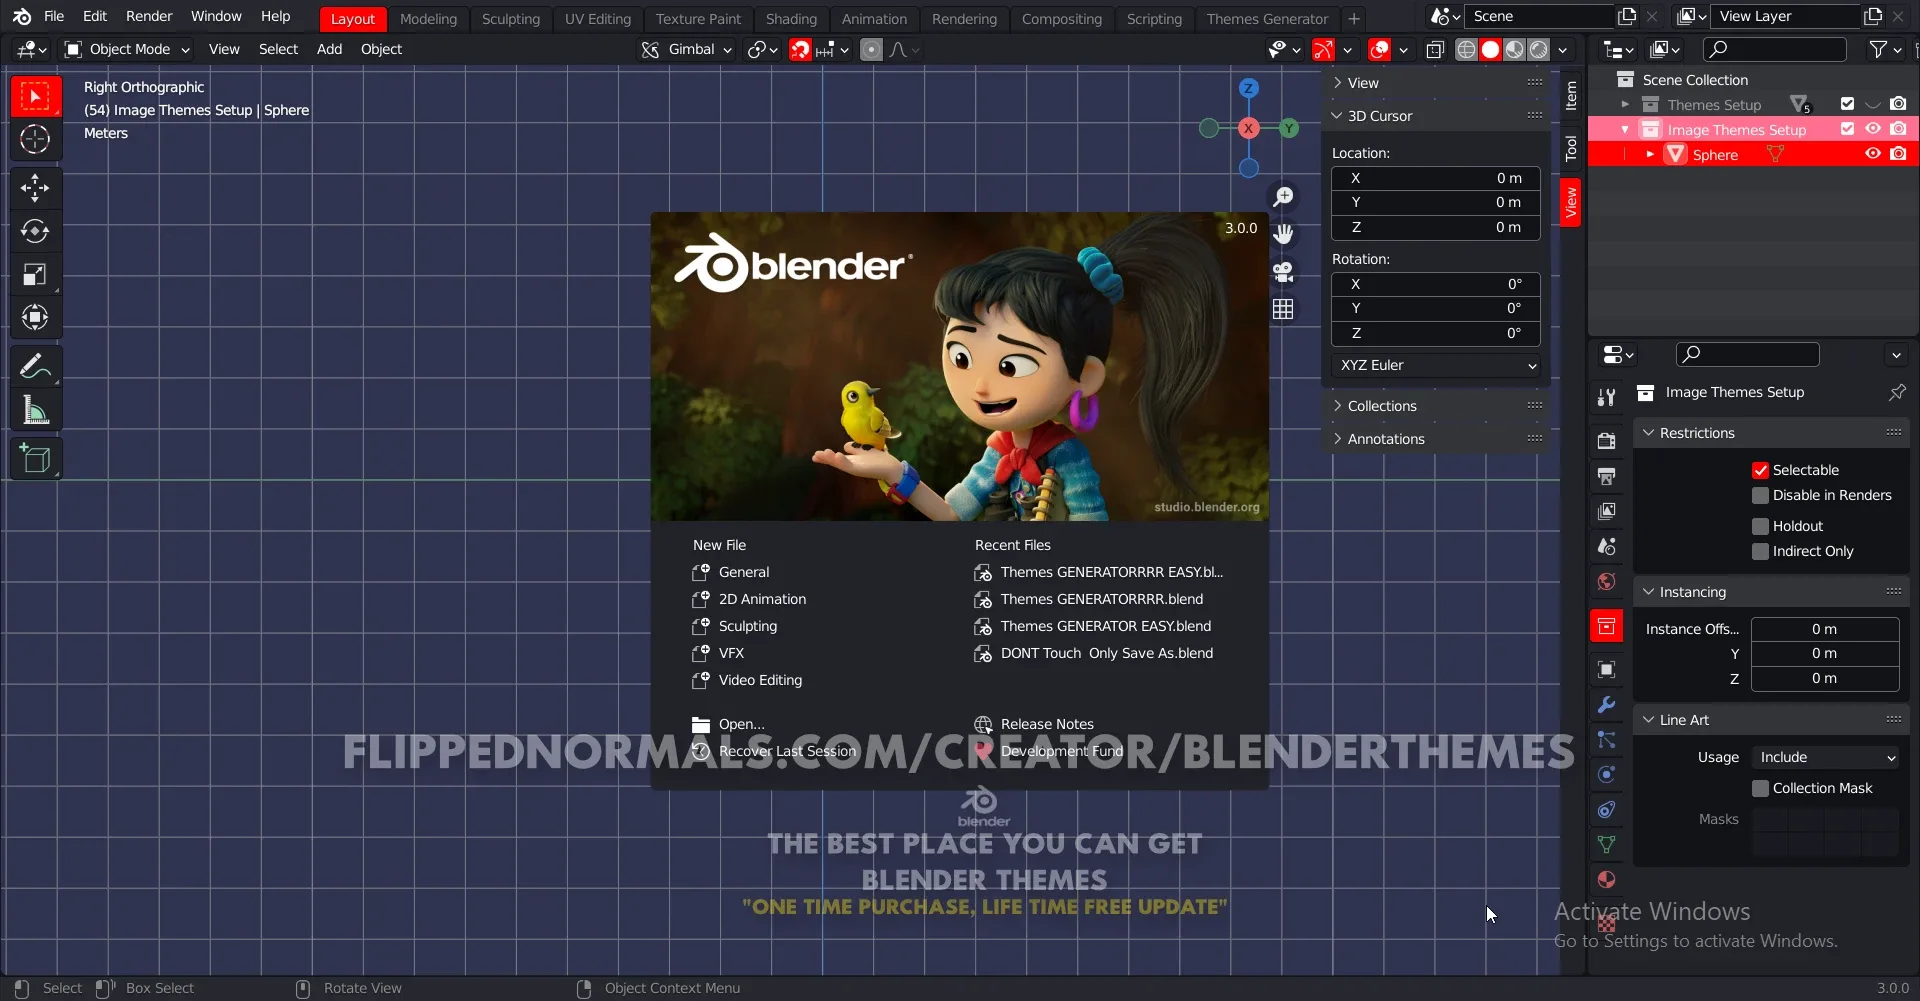This screenshot has height=1001, width=1920.
Task: Open the Object Mode dropdown
Action: [x=127, y=49]
